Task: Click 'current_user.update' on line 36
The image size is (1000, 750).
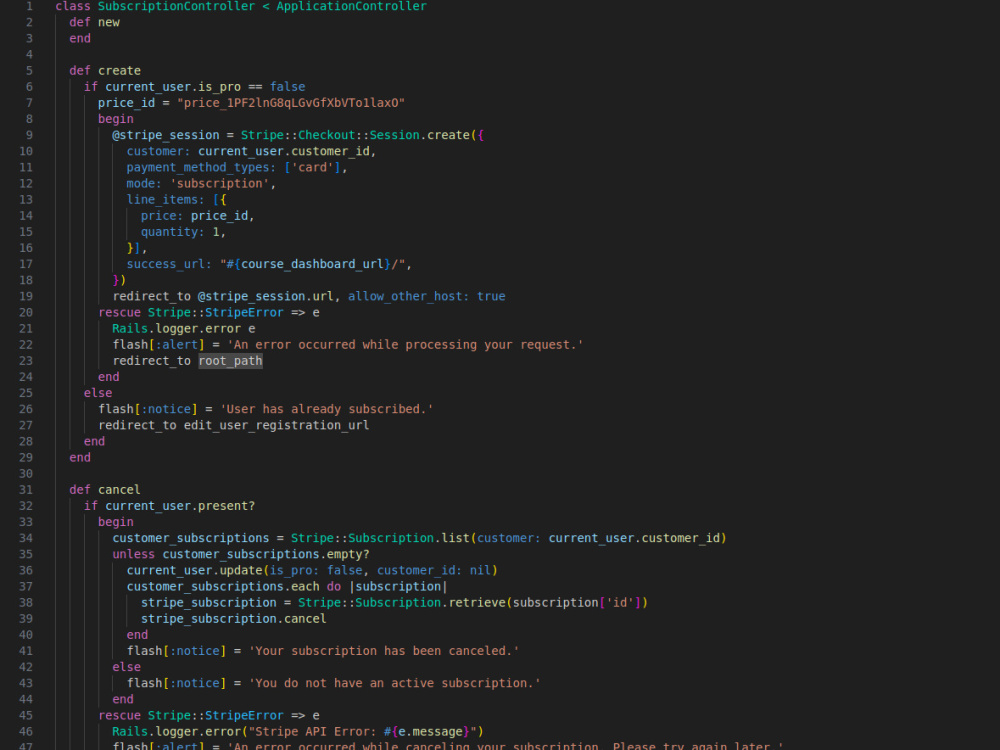Action: tap(195, 570)
